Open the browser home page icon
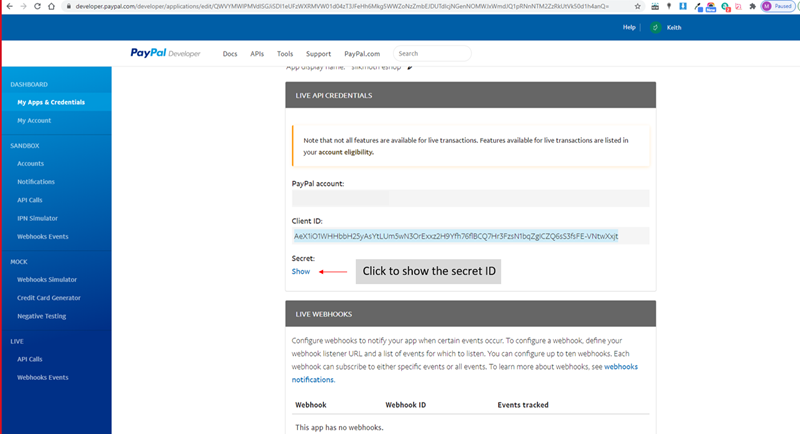This screenshot has height=434, width=800. click(x=52, y=6)
